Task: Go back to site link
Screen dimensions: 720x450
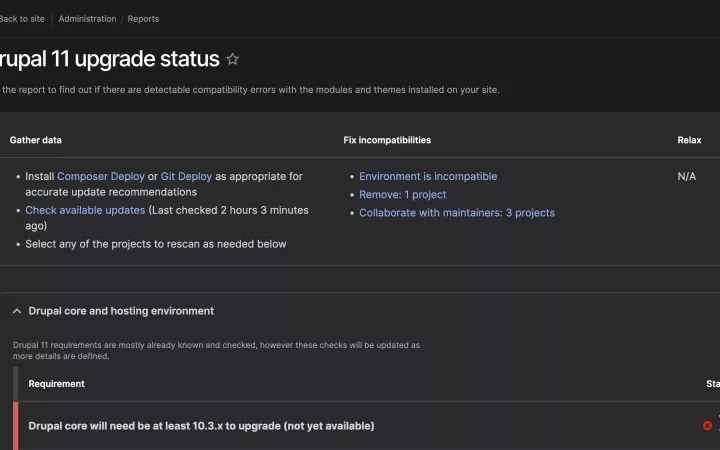Action: coord(22,19)
